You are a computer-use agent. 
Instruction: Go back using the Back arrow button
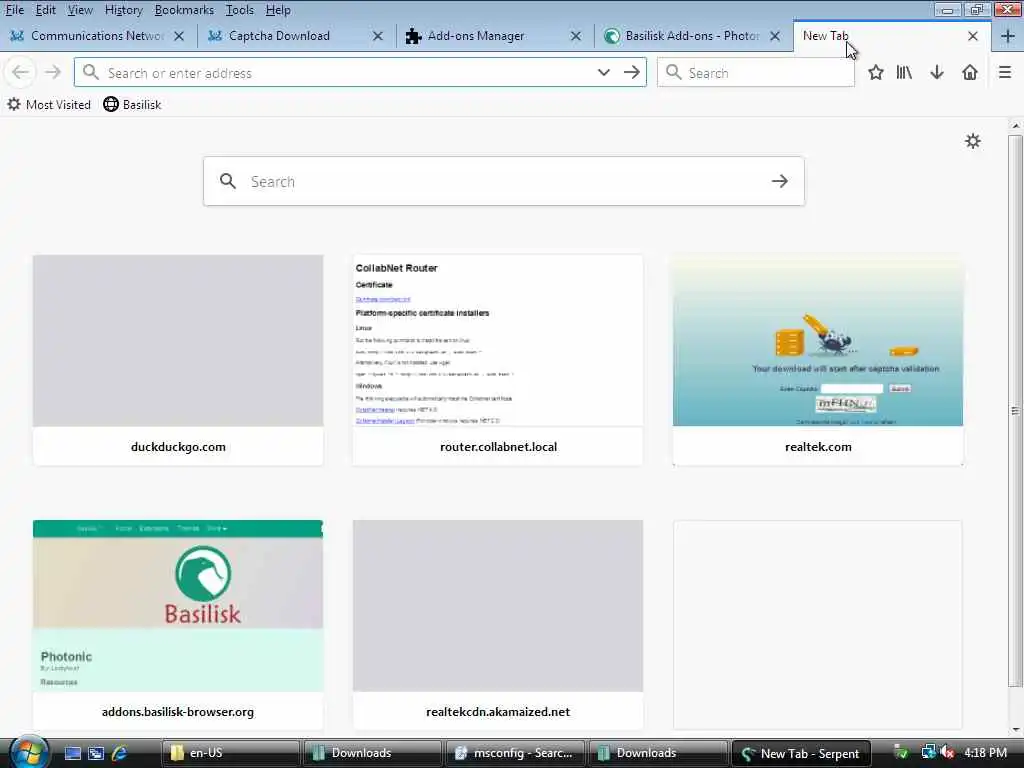pyautogui.click(x=20, y=72)
